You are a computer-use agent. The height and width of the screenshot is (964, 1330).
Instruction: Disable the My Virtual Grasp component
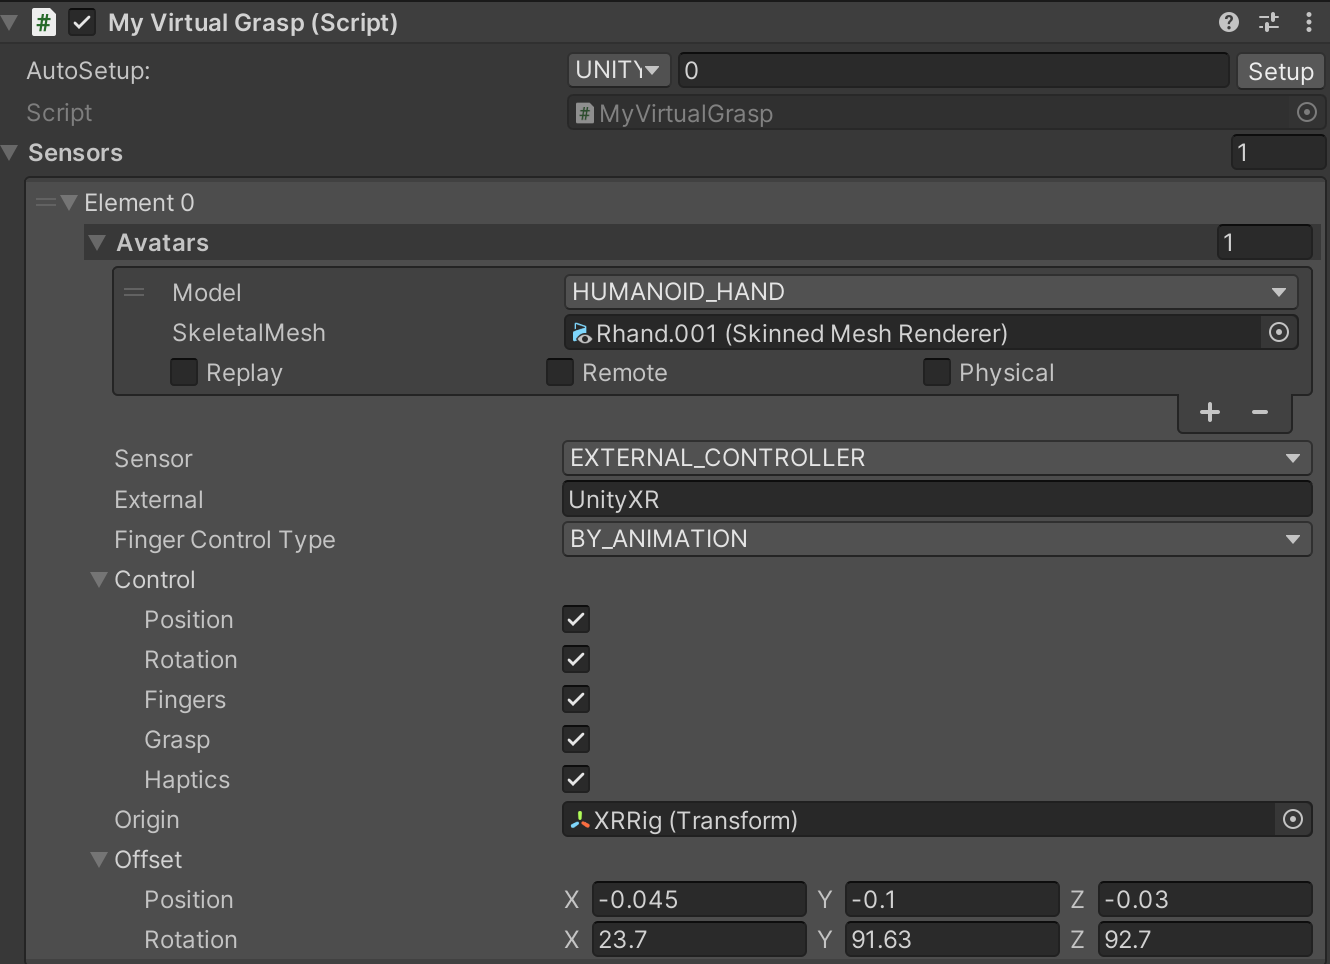(x=82, y=22)
